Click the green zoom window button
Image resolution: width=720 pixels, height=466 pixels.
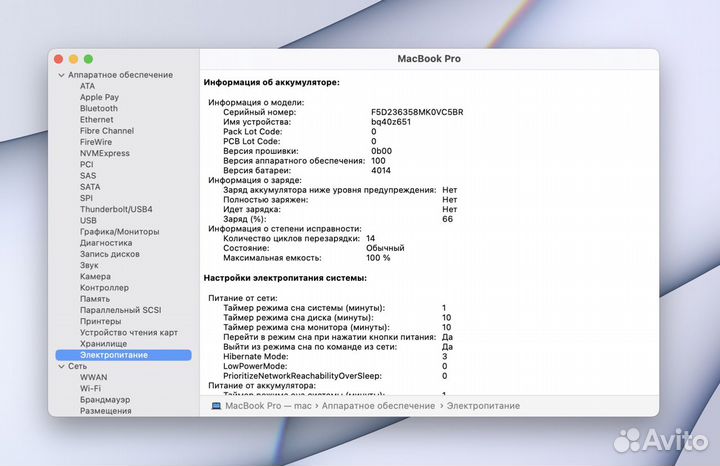pos(89,59)
